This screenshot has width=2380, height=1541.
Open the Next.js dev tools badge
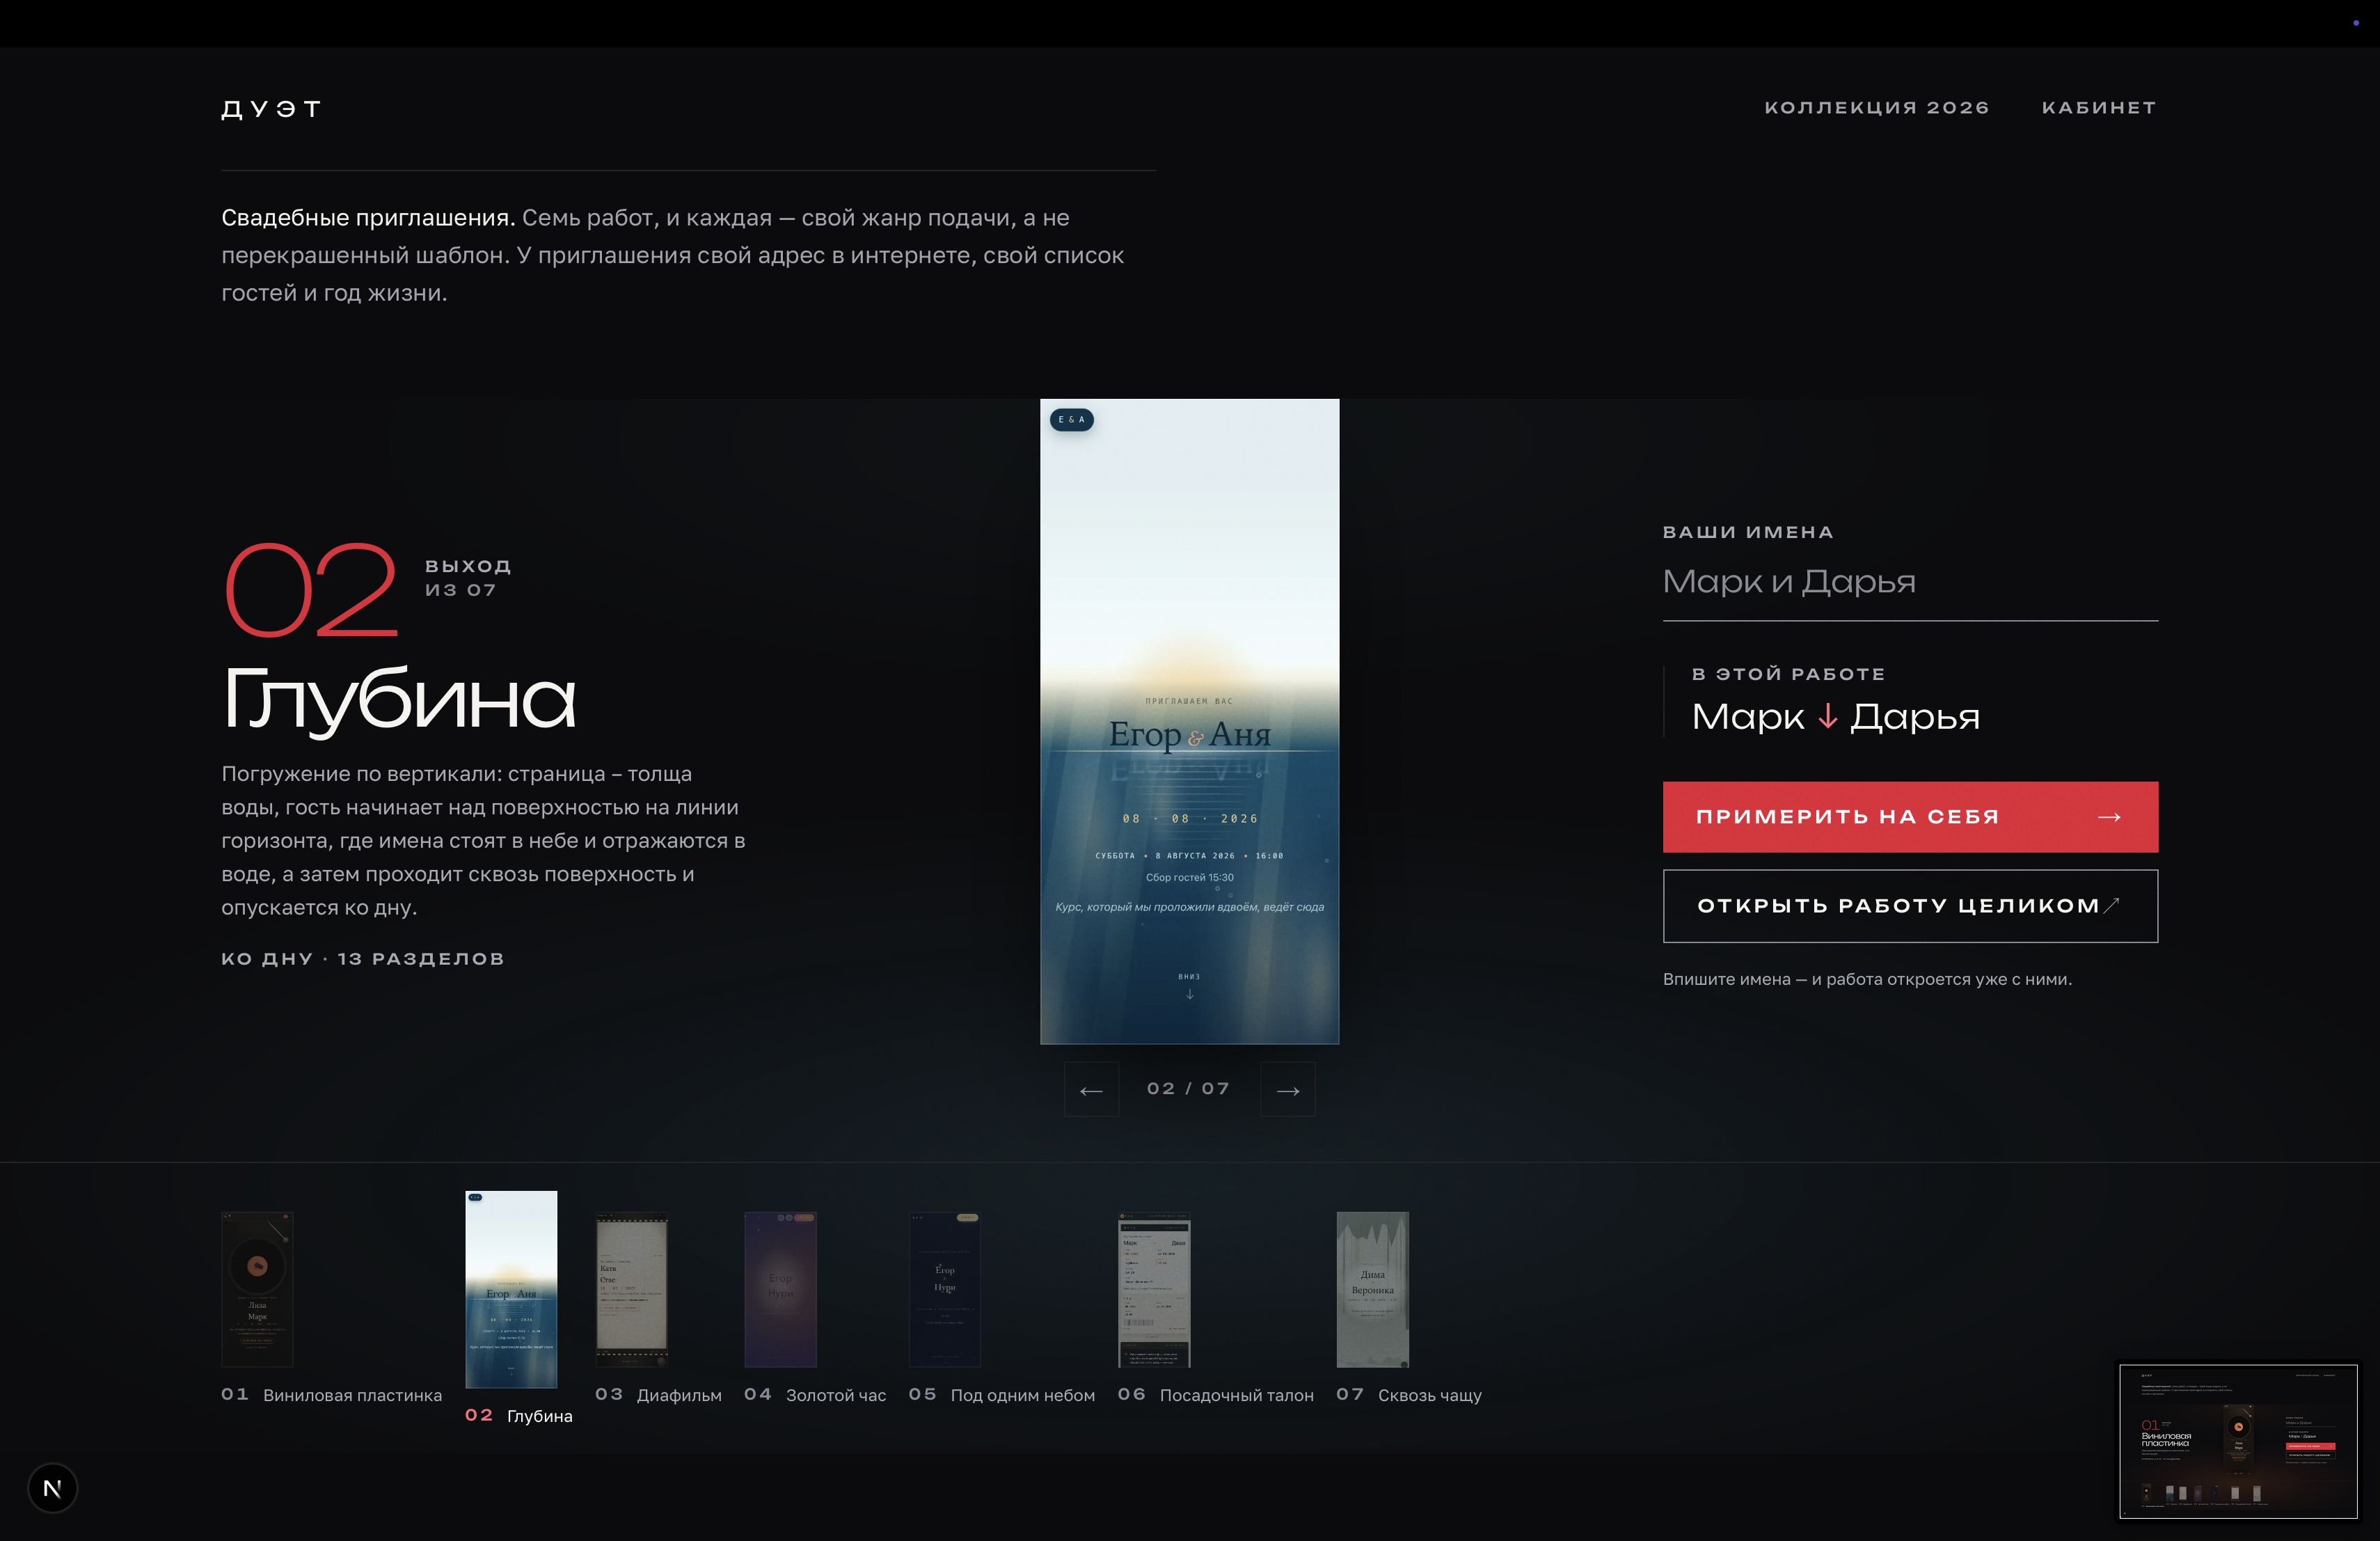point(52,1488)
